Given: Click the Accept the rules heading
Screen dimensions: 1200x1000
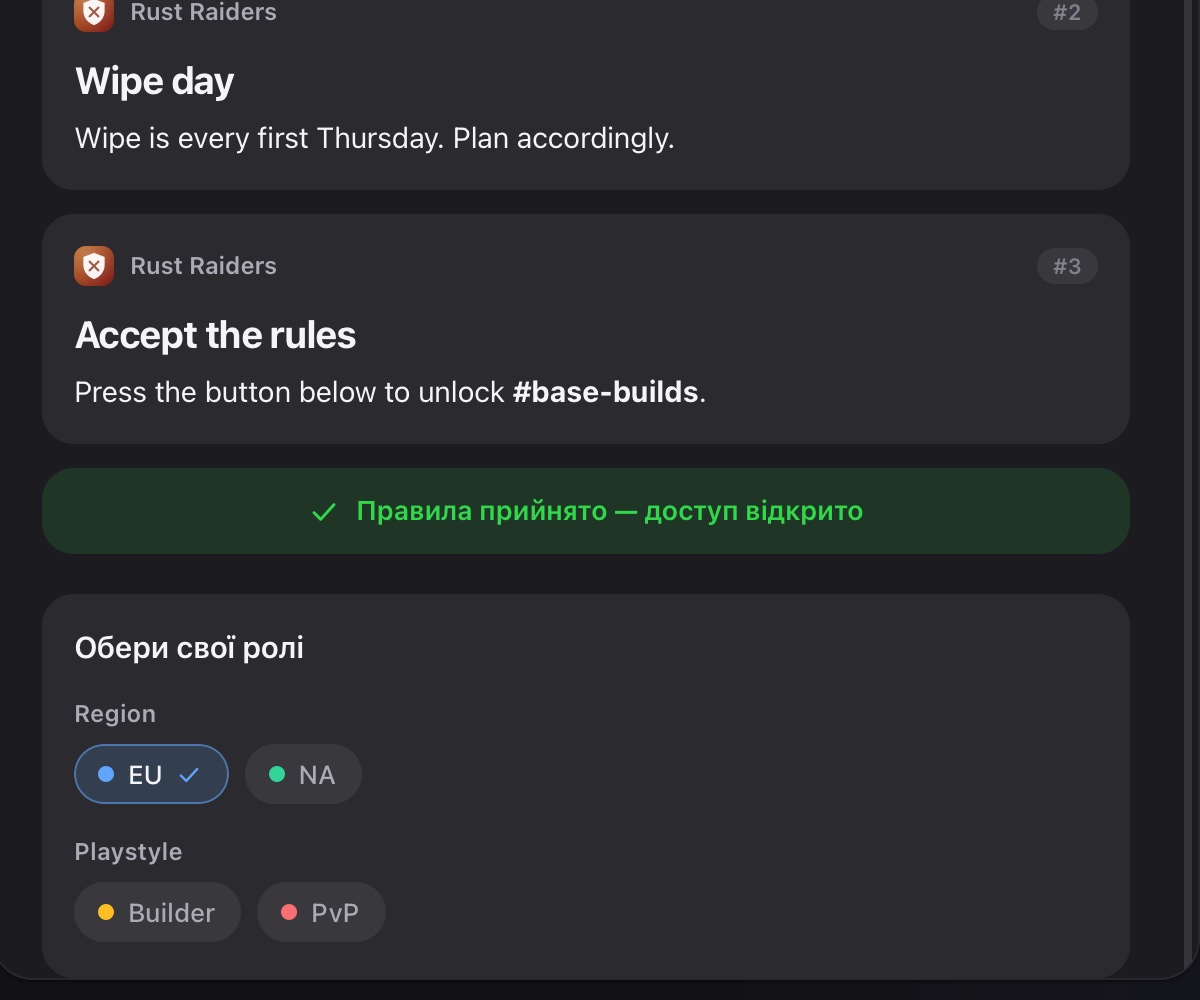Looking at the screenshot, I should point(215,335).
